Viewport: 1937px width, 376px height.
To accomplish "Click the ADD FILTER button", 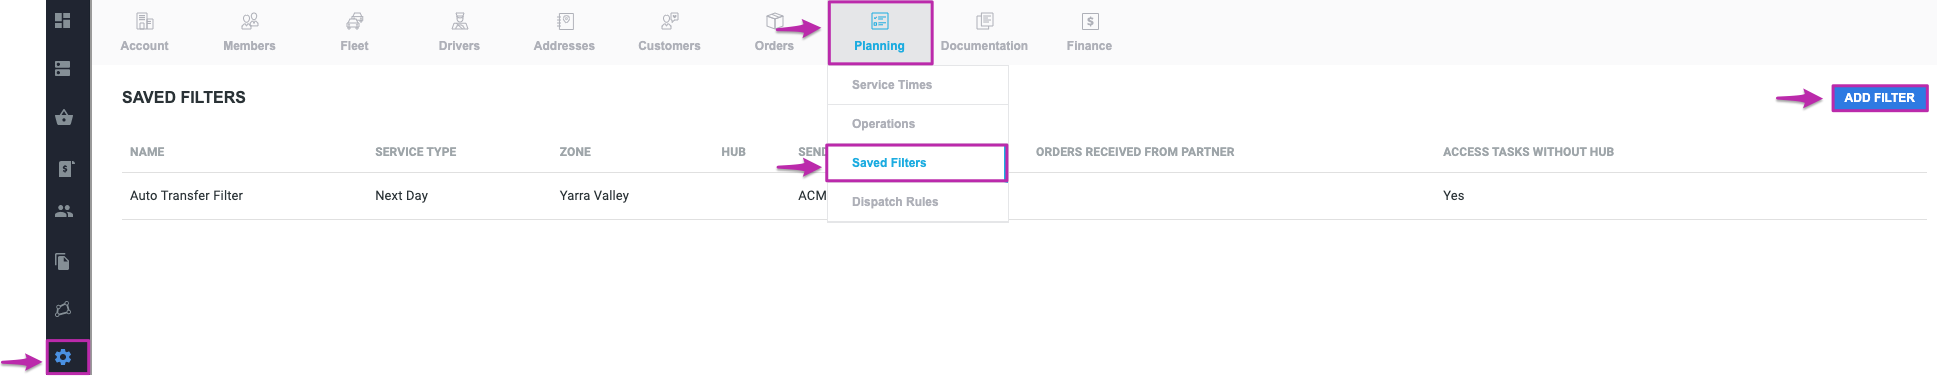I will pyautogui.click(x=1879, y=98).
